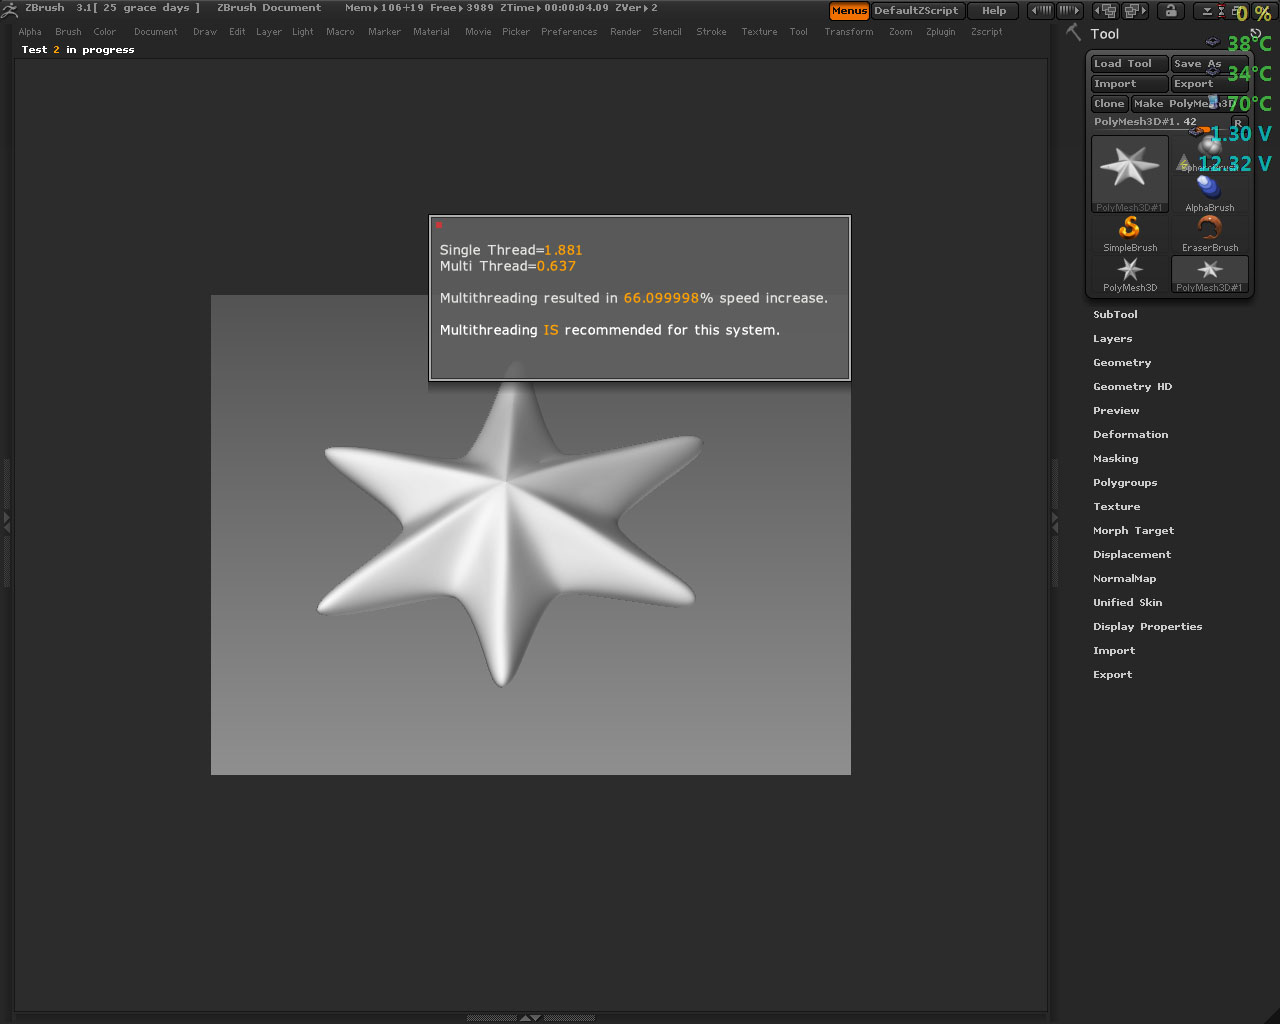Click the lock icon in top bar
This screenshot has height=1024, width=1280.
[x=1170, y=11]
